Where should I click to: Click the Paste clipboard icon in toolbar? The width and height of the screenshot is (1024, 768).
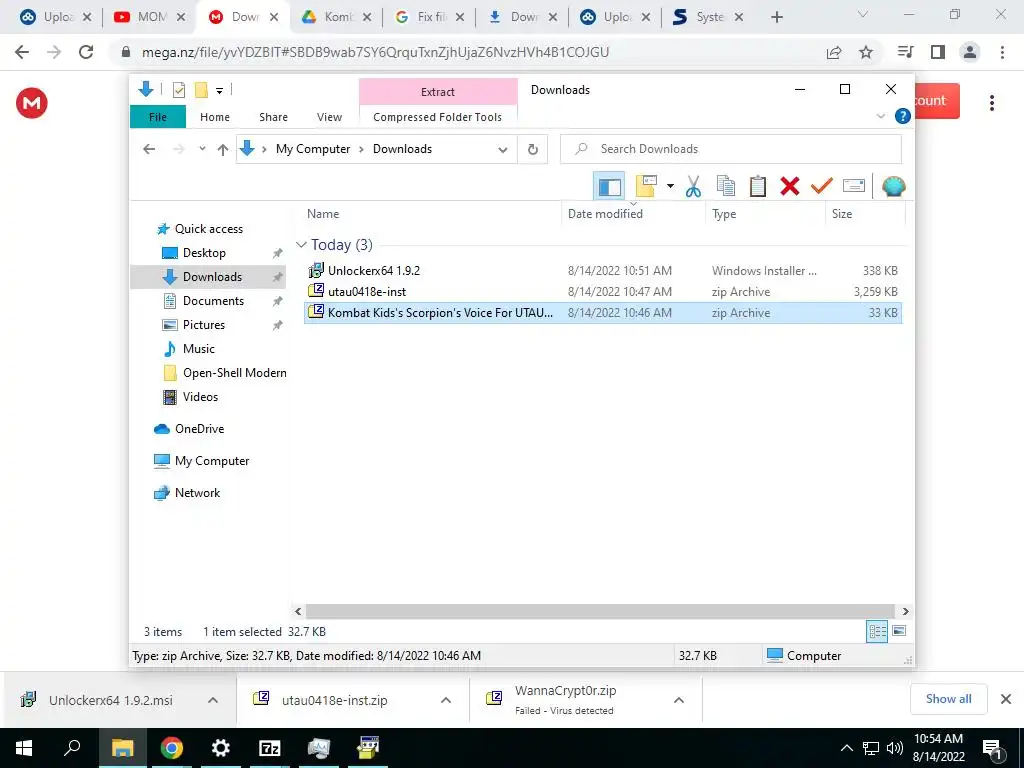758,187
